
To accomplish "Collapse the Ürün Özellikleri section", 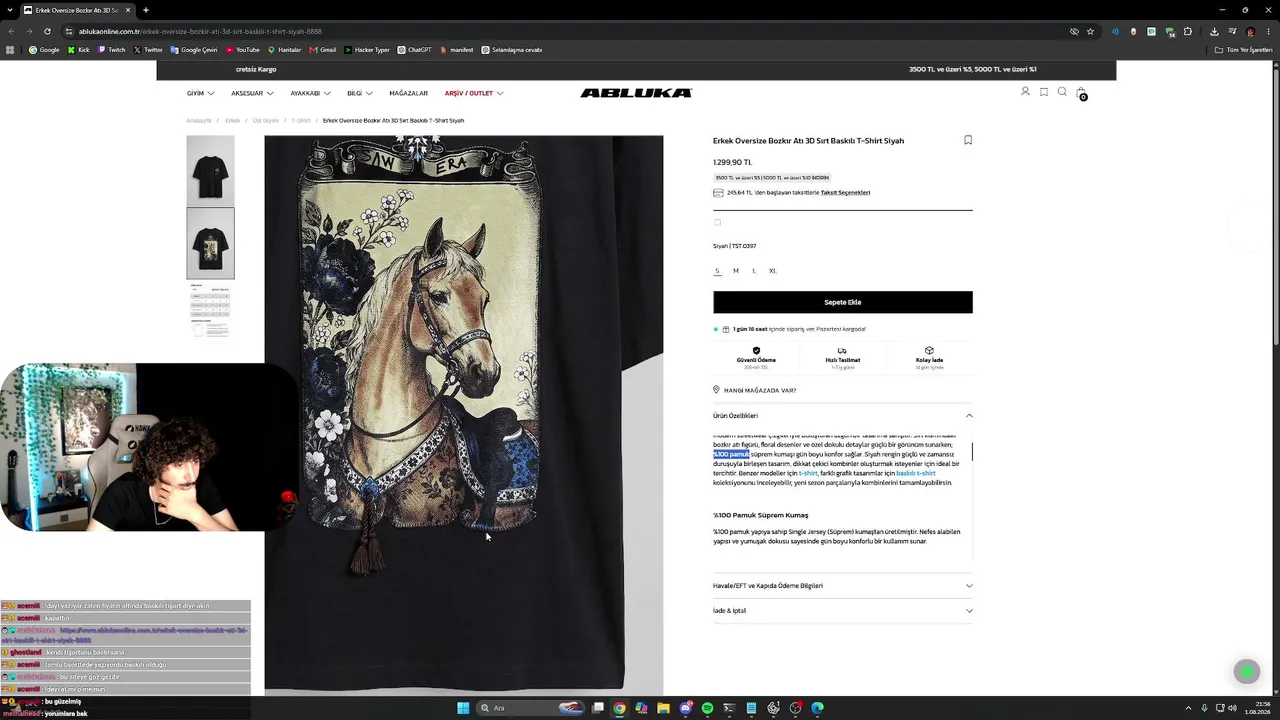I will (x=842, y=415).
